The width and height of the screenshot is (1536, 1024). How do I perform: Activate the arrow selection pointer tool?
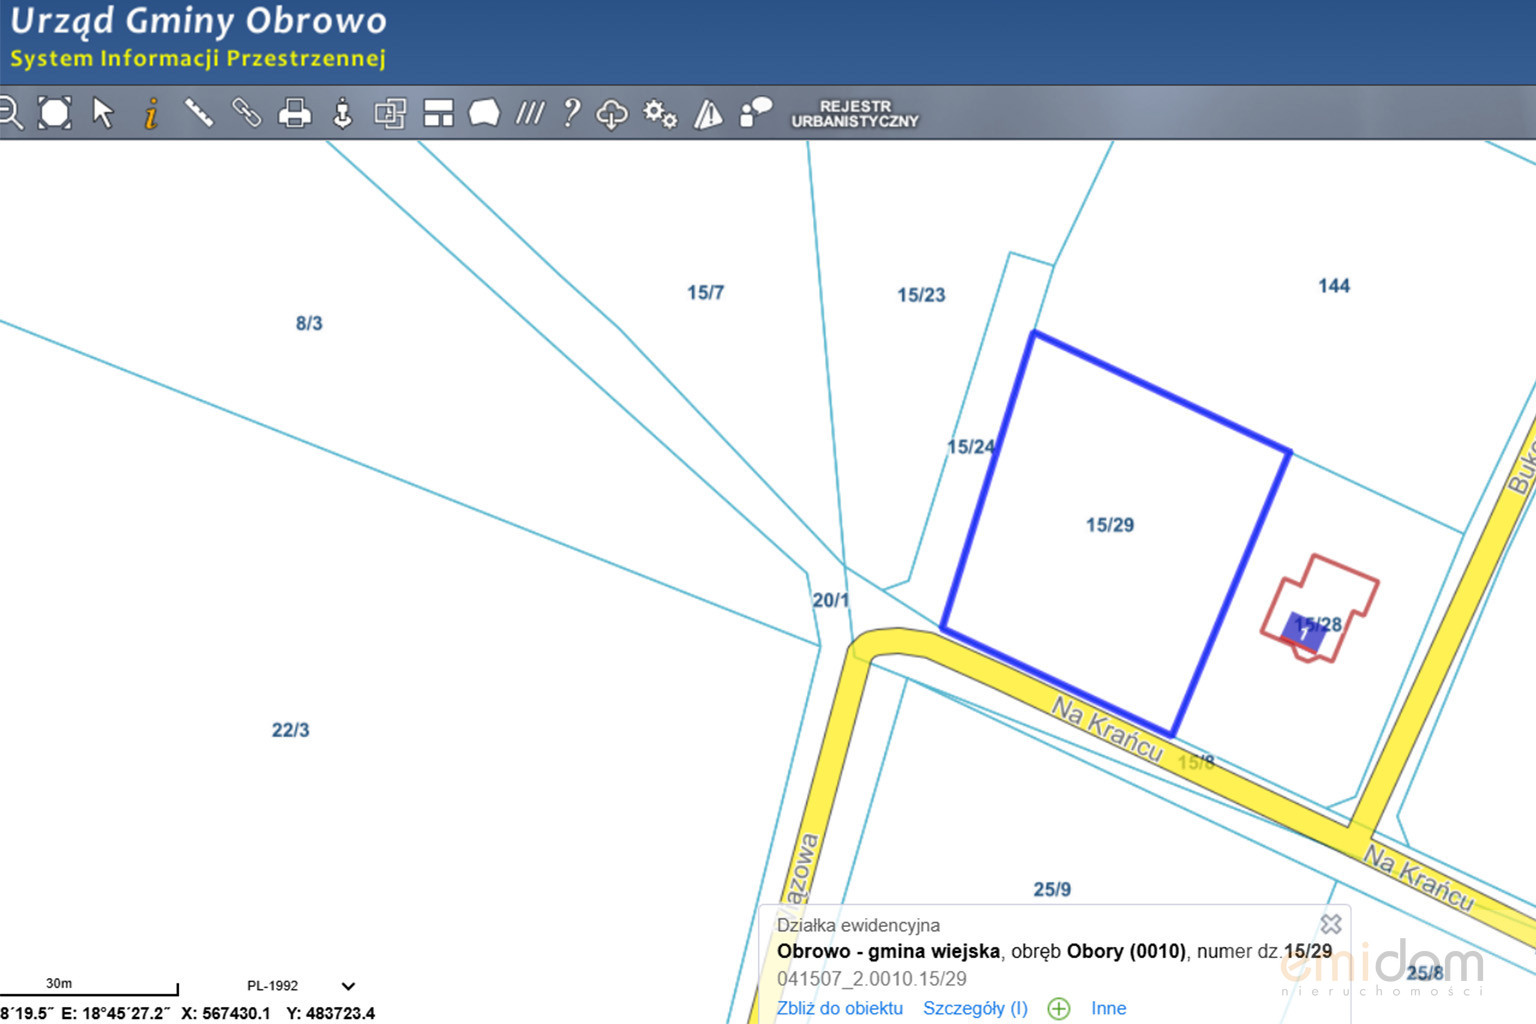(103, 112)
